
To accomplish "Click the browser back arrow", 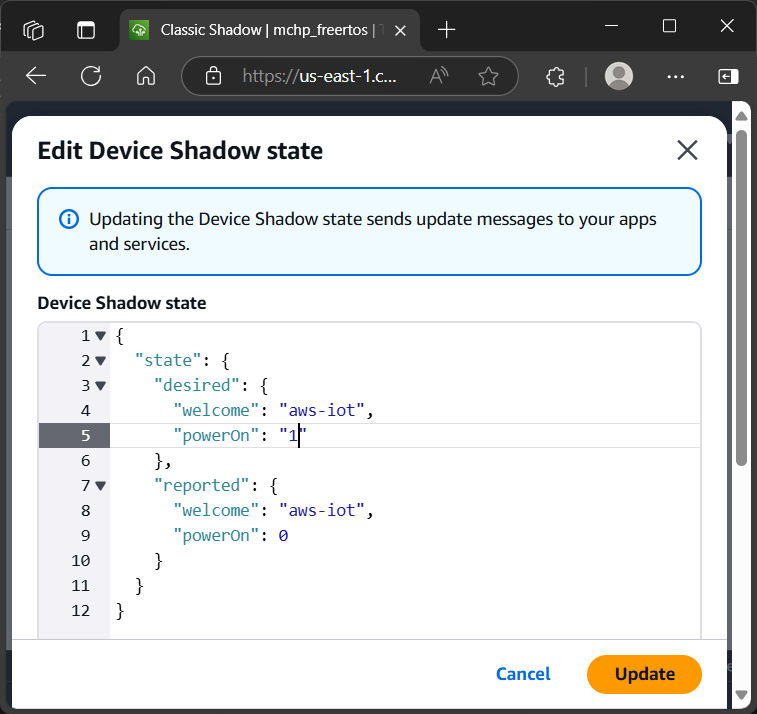I will [36, 76].
